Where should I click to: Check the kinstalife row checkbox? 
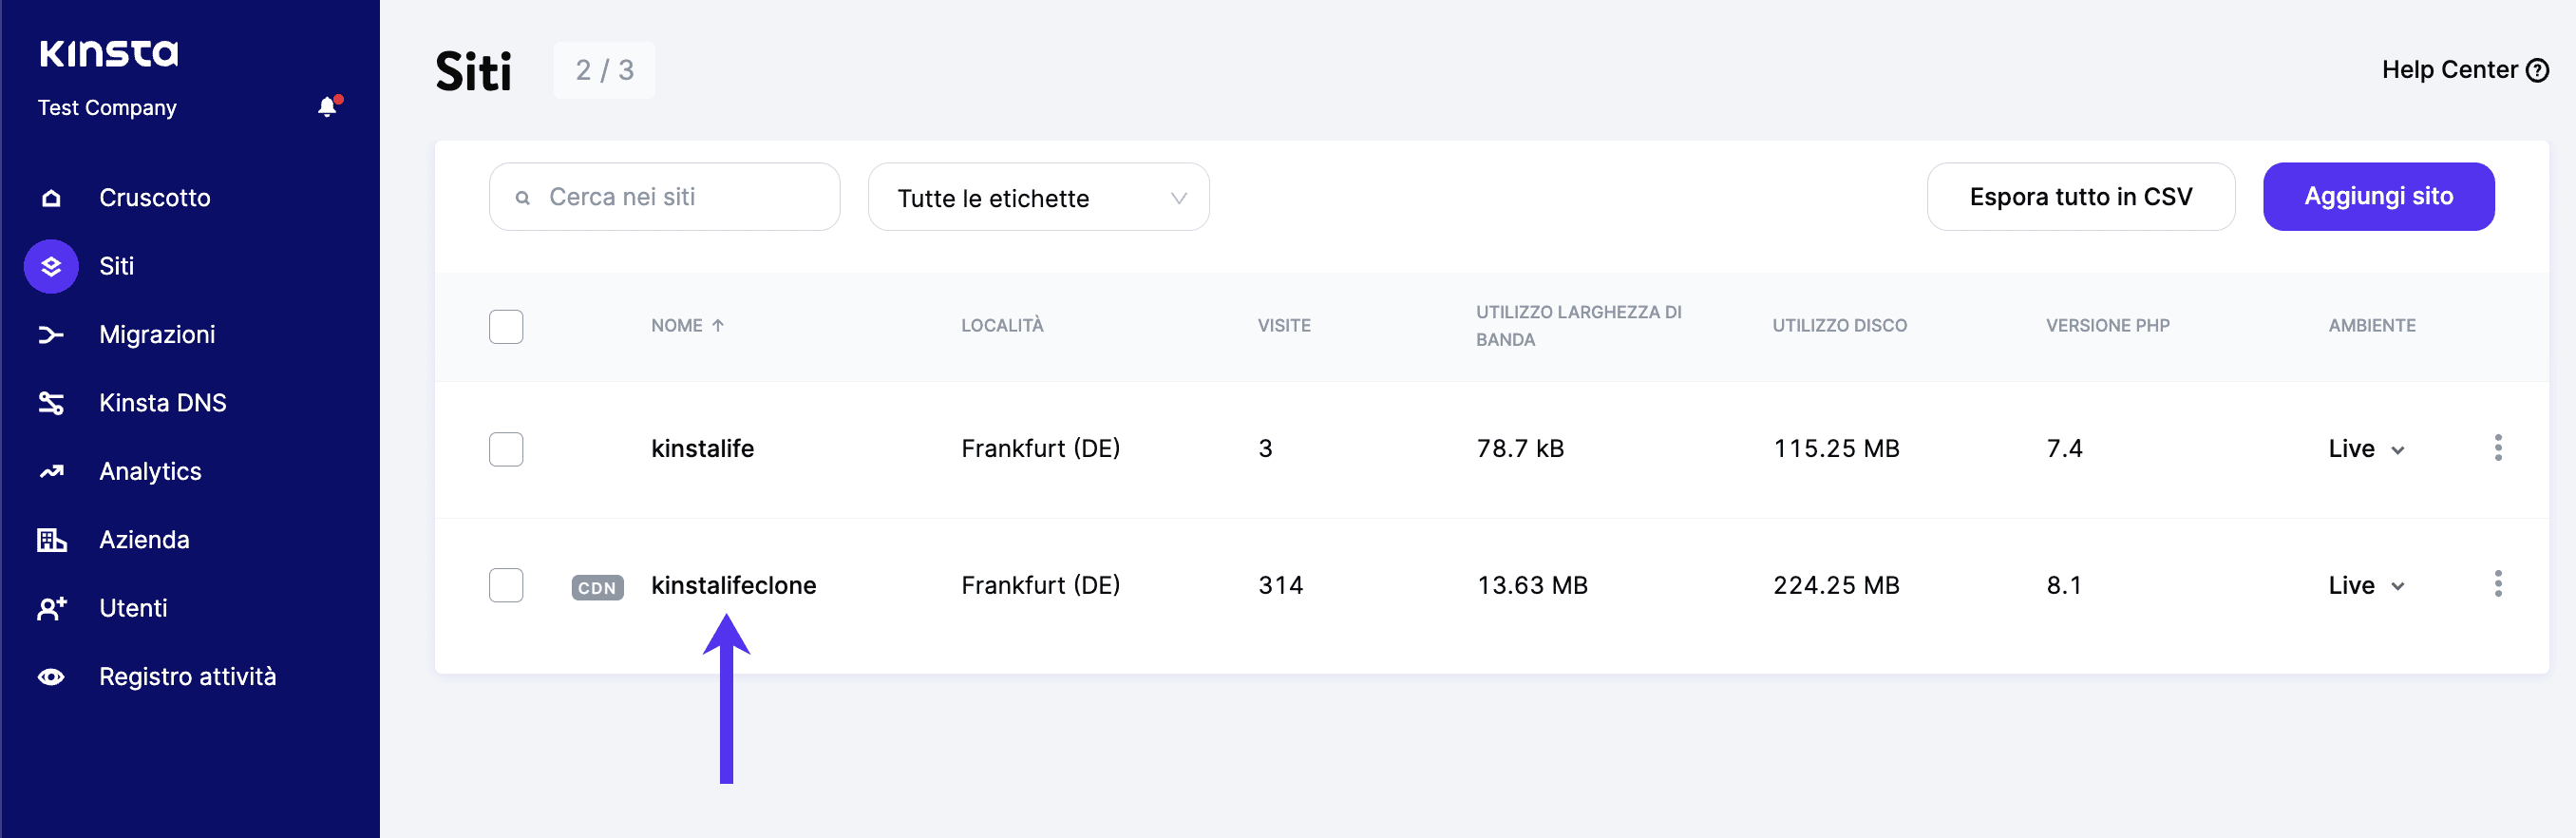pyautogui.click(x=506, y=449)
